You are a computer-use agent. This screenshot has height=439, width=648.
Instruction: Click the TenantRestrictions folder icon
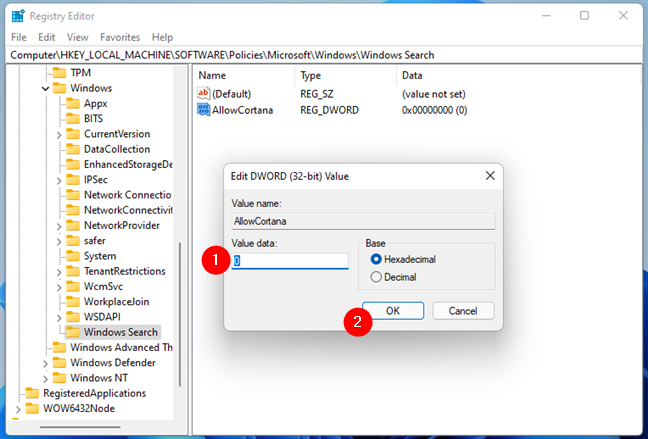click(x=73, y=271)
